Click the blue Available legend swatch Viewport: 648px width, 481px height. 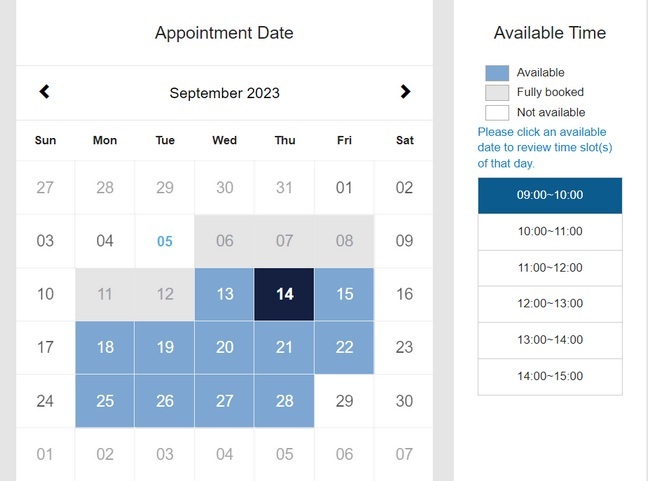point(497,73)
